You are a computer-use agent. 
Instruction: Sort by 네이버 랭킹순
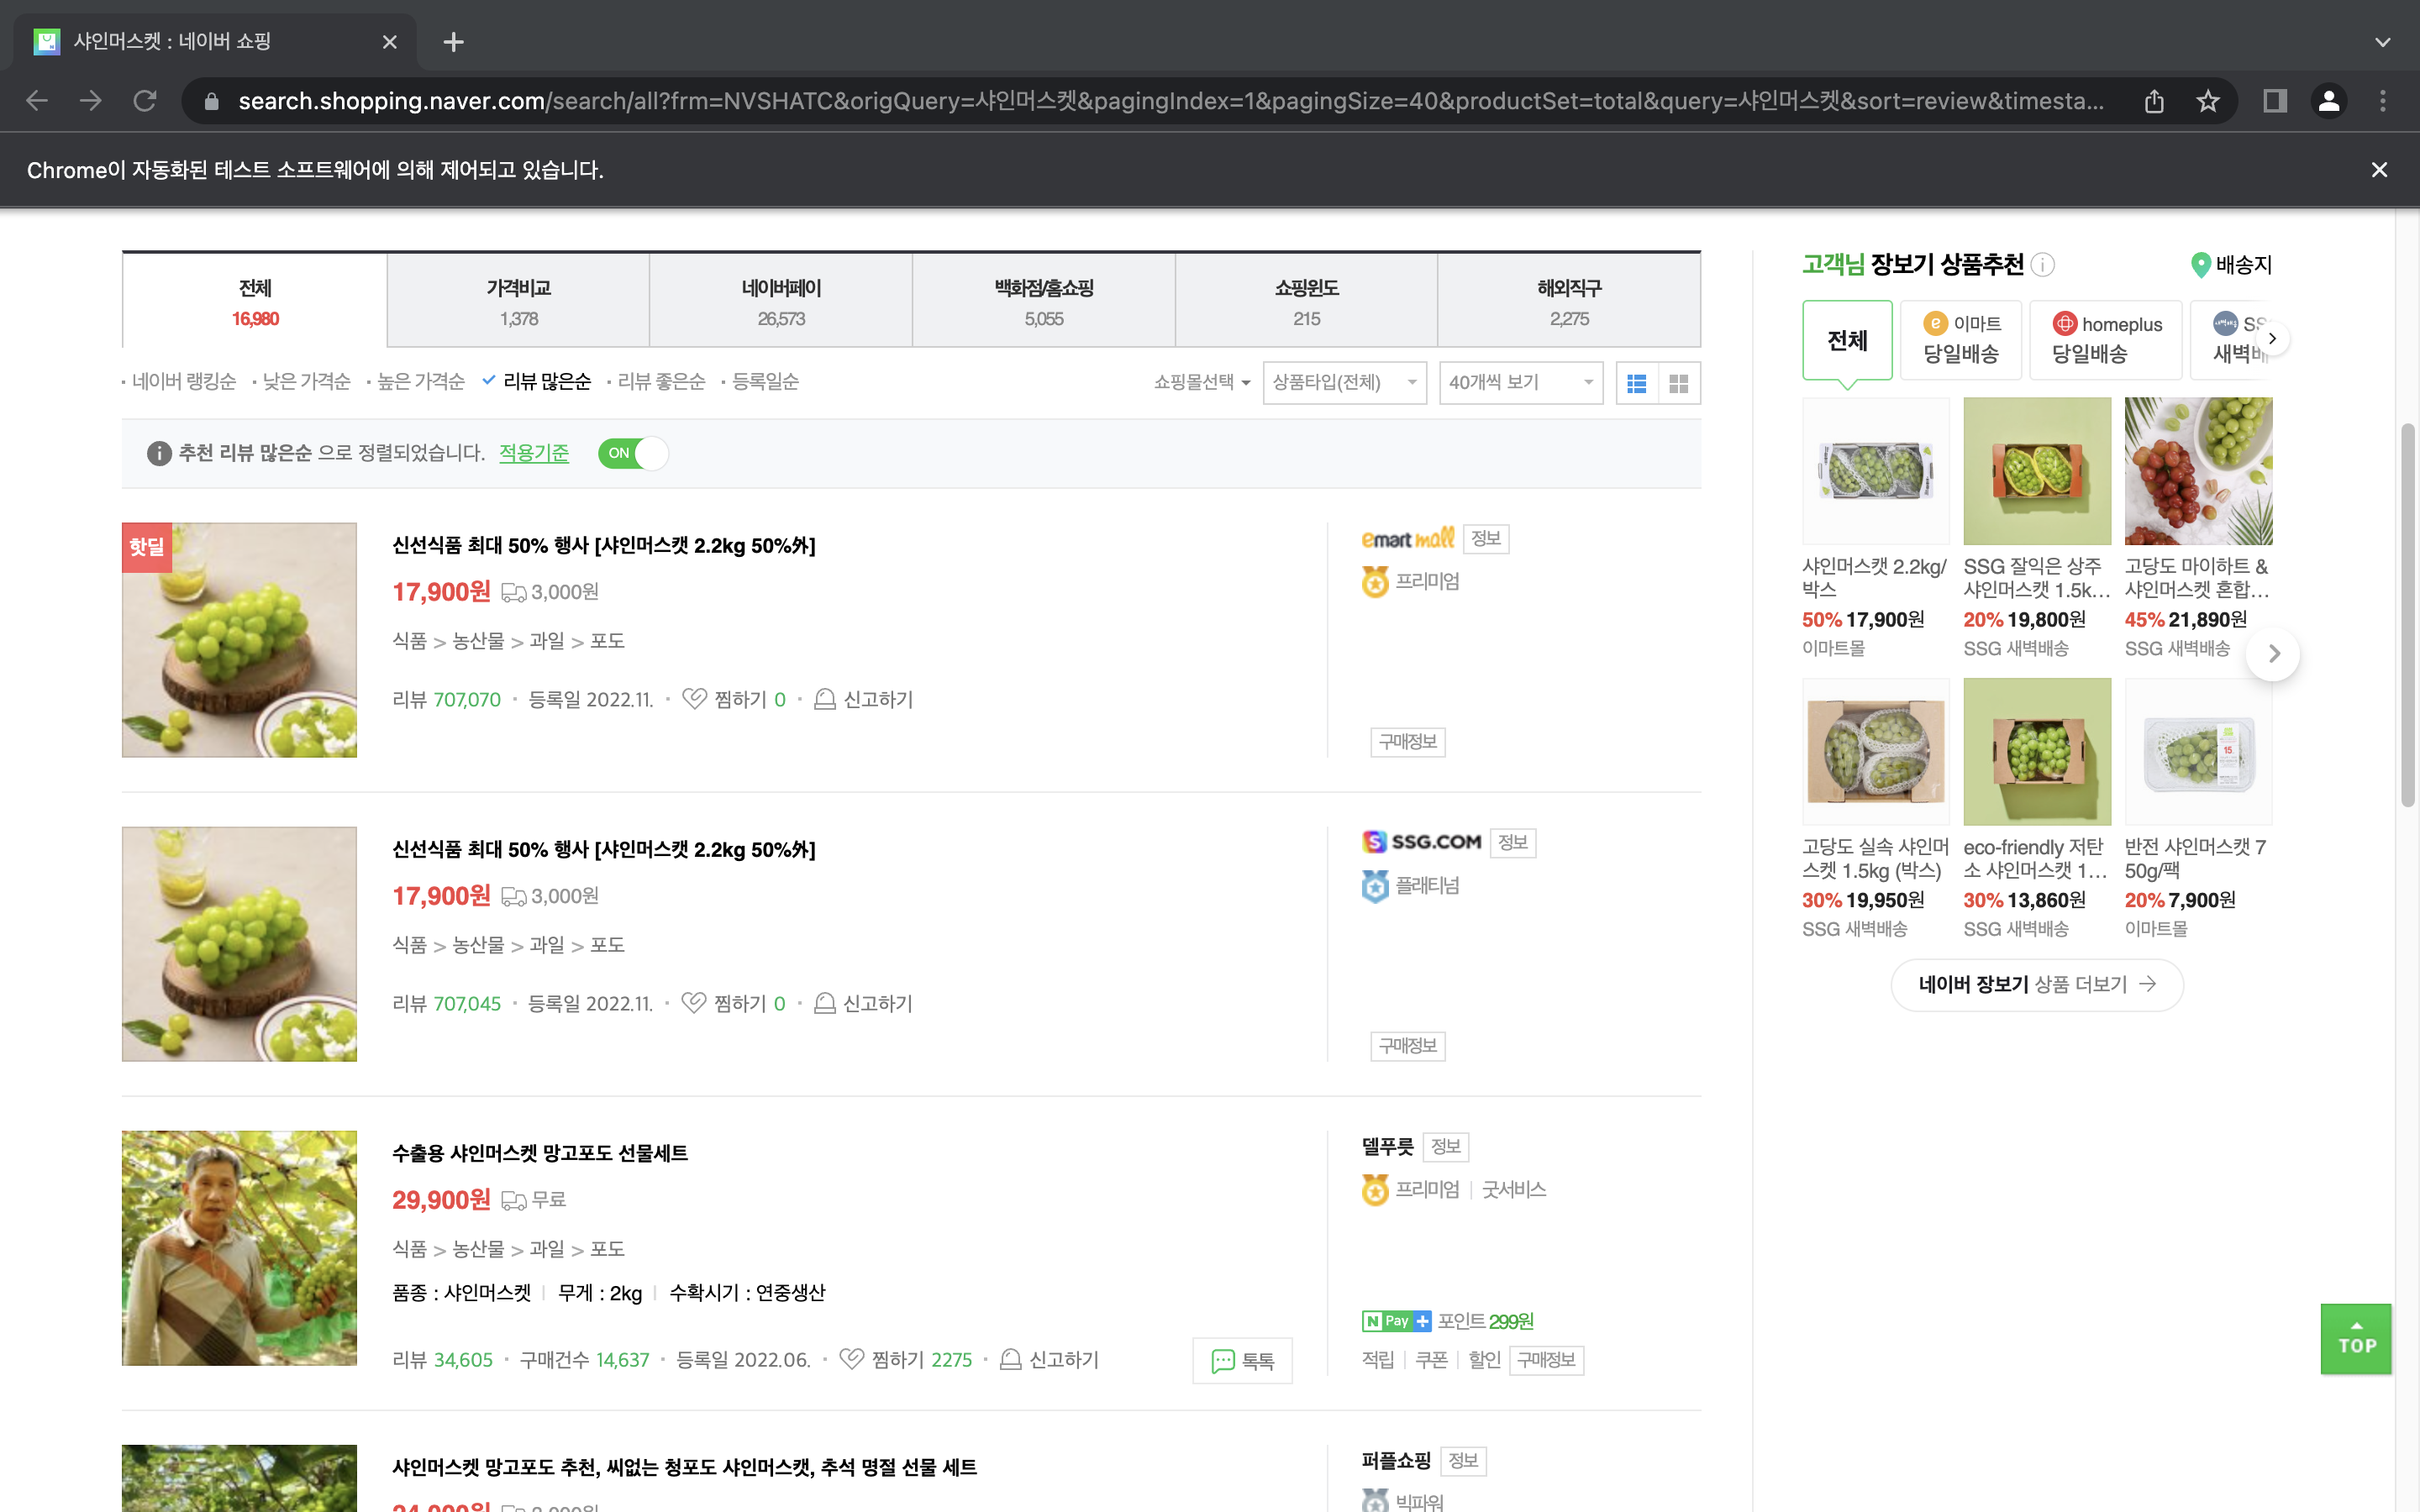(184, 382)
